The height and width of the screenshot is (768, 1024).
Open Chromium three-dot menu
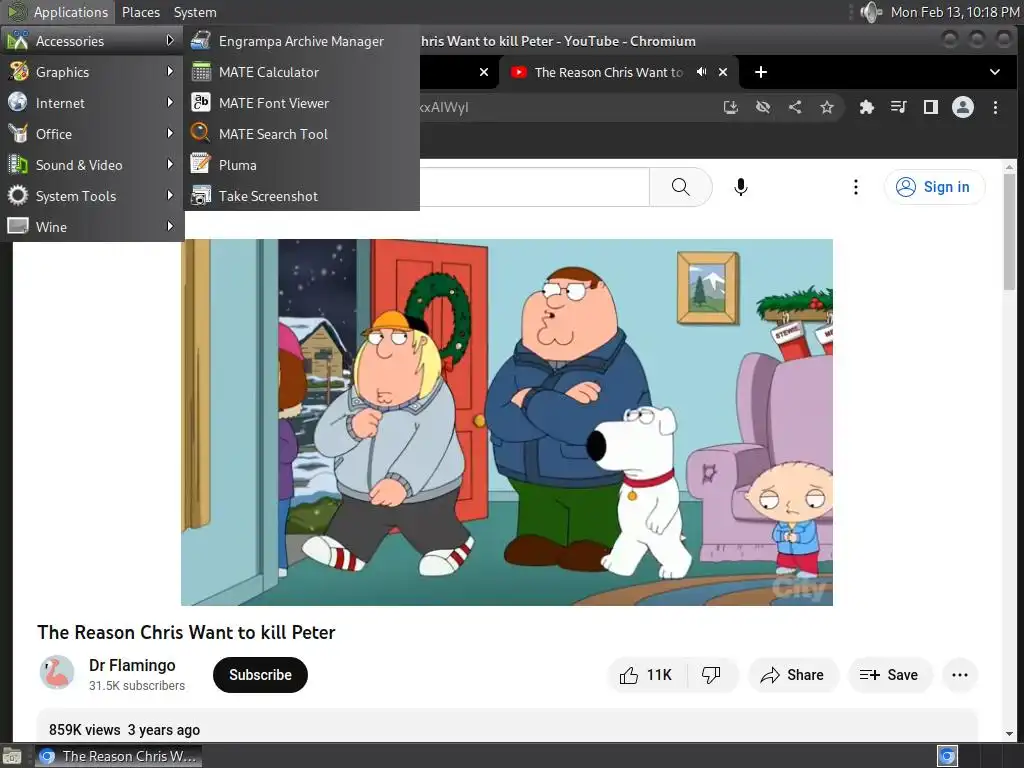pyautogui.click(x=995, y=107)
